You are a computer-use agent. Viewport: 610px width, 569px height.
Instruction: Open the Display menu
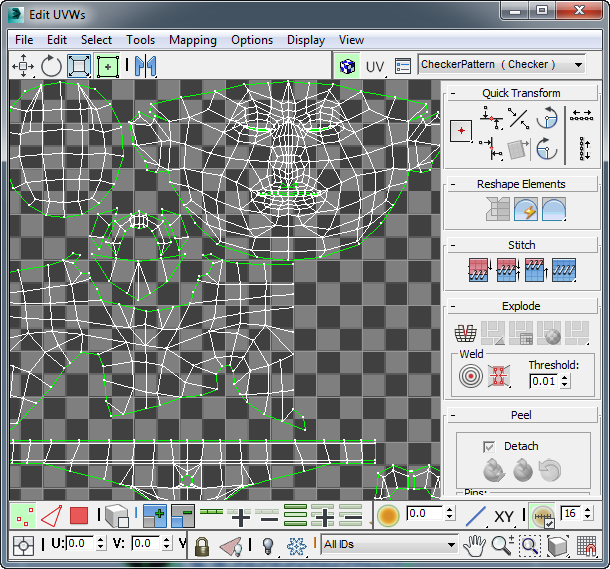[306, 40]
